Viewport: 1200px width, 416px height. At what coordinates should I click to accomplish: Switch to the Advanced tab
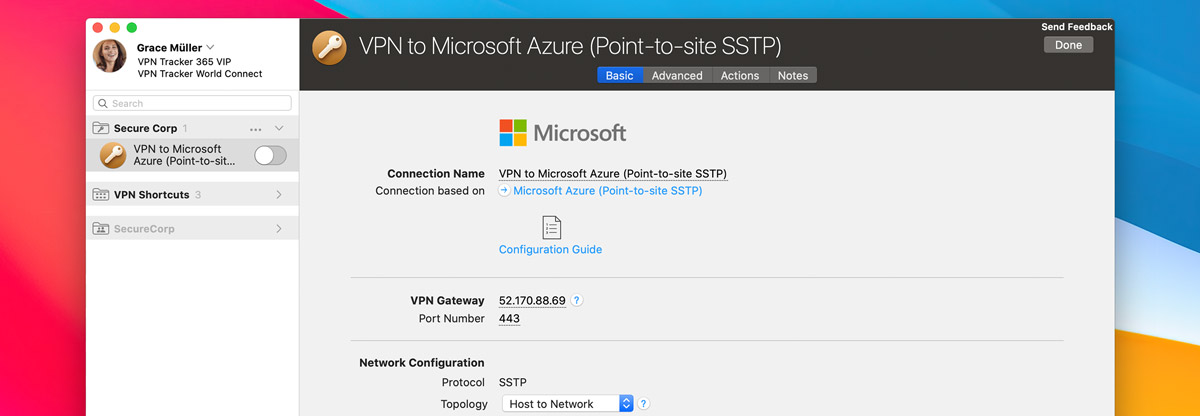[677, 75]
